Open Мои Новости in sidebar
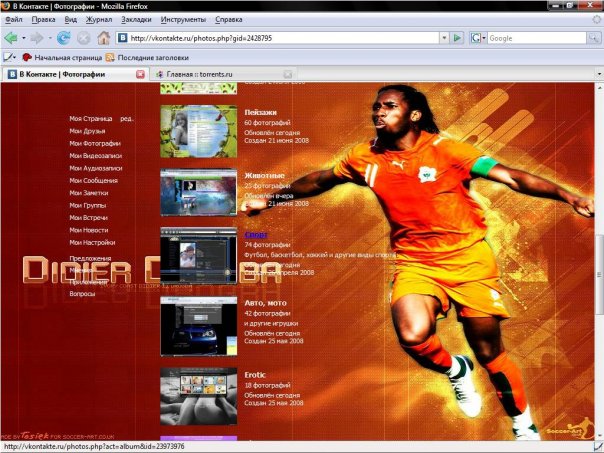The height and width of the screenshot is (453, 604). click(x=89, y=230)
